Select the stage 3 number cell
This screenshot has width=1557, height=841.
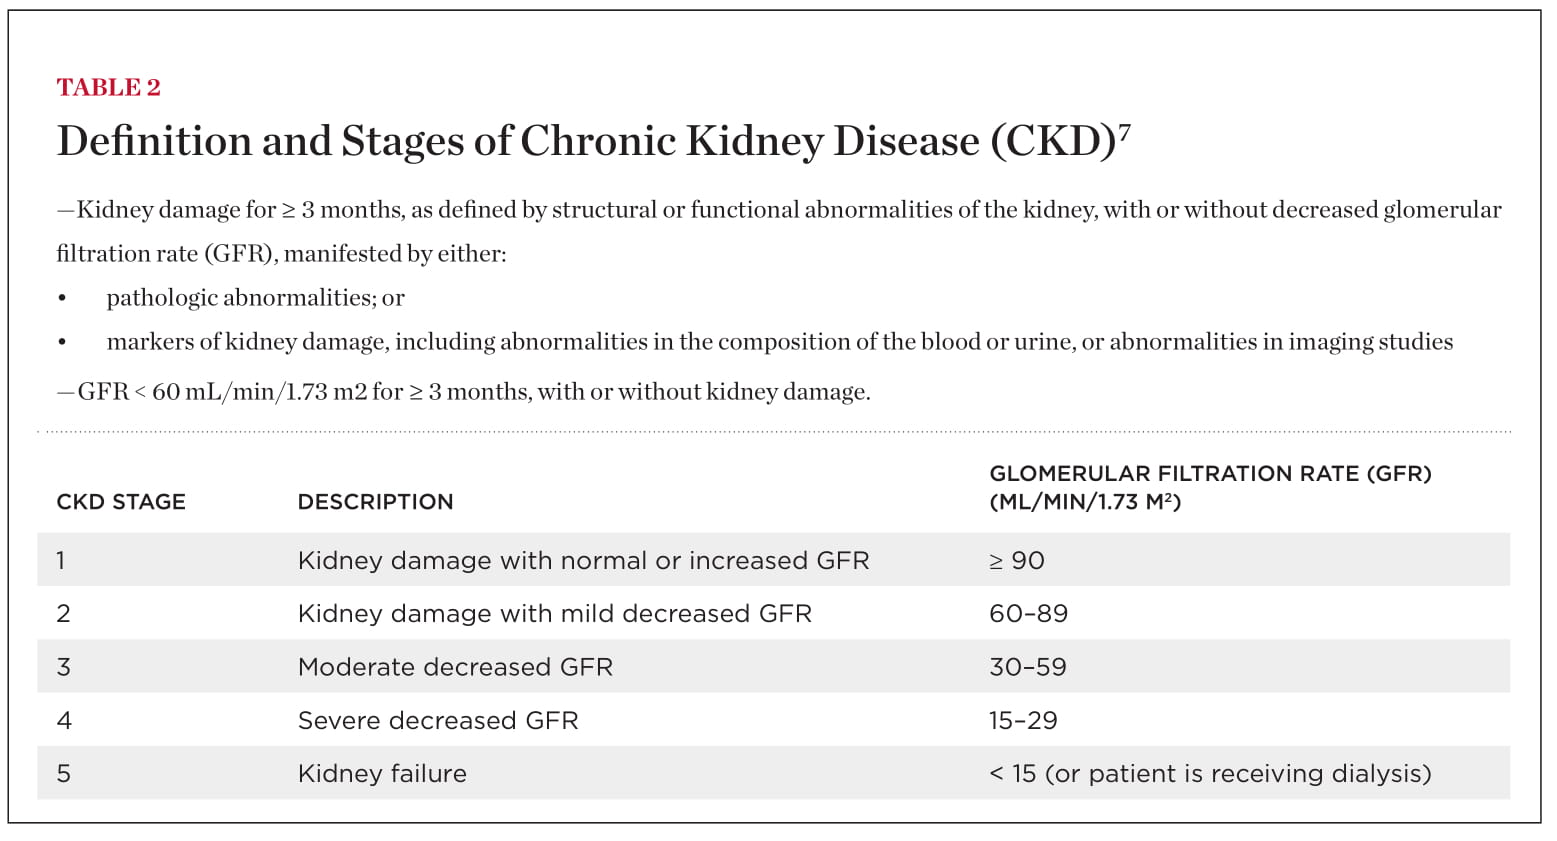pyautogui.click(x=64, y=667)
